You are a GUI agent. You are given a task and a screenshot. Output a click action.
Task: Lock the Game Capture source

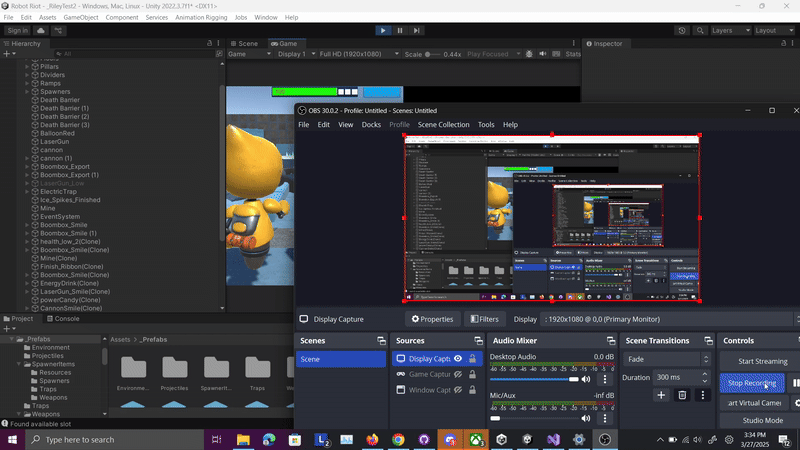tap(472, 374)
